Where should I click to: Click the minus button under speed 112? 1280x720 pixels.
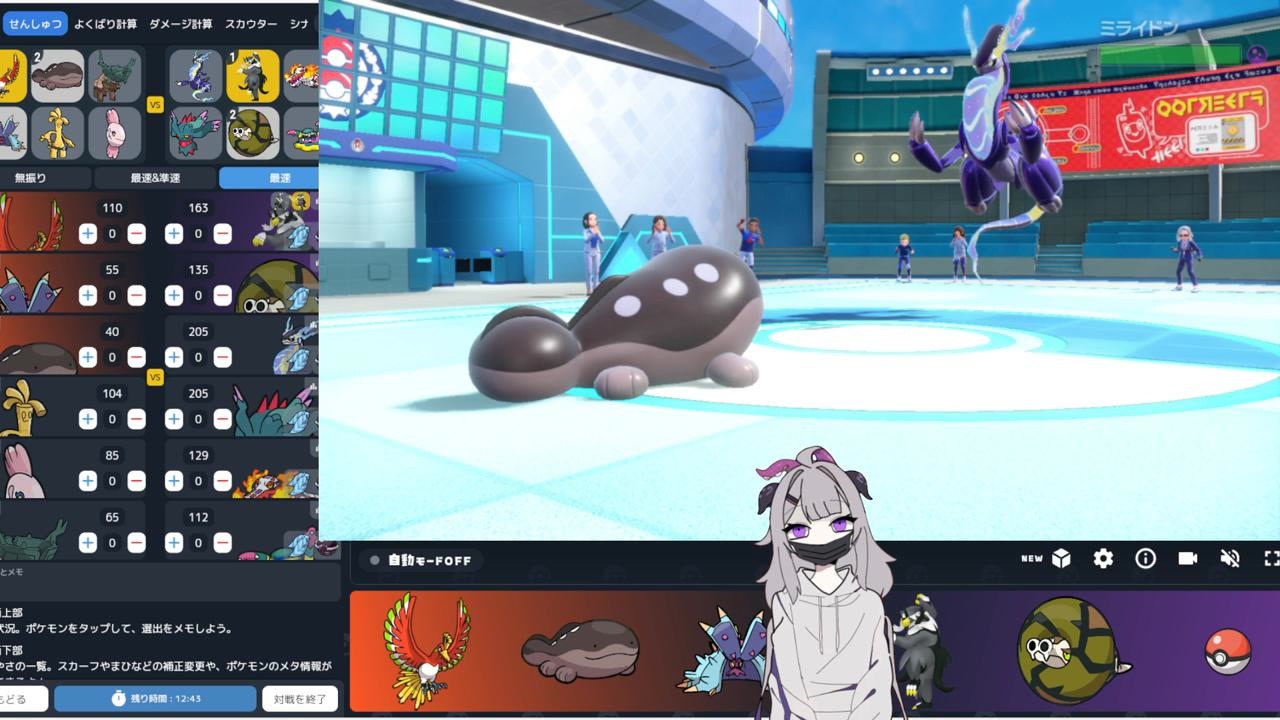pos(223,543)
